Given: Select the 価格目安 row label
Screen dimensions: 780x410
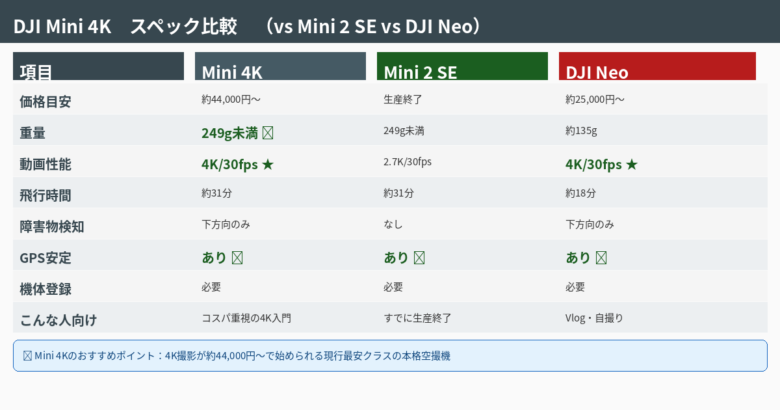Looking at the screenshot, I should (45, 102).
